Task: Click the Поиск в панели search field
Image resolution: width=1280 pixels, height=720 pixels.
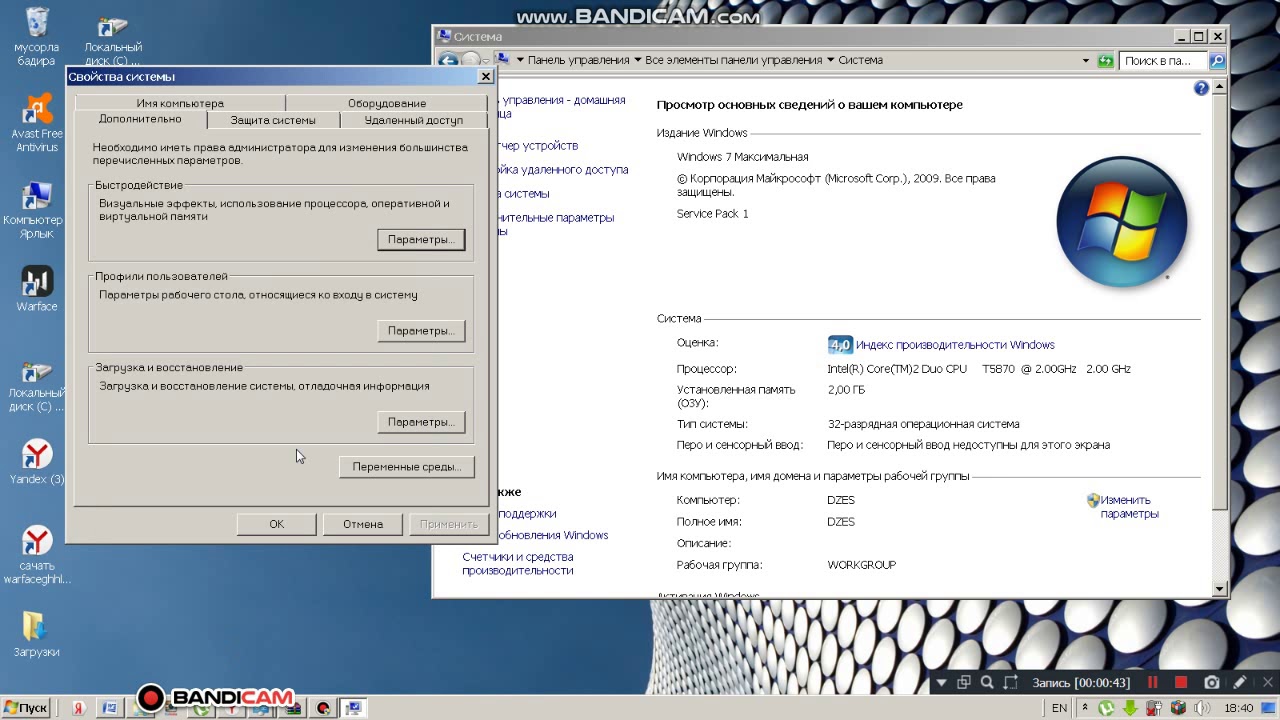Action: pyautogui.click(x=1163, y=61)
